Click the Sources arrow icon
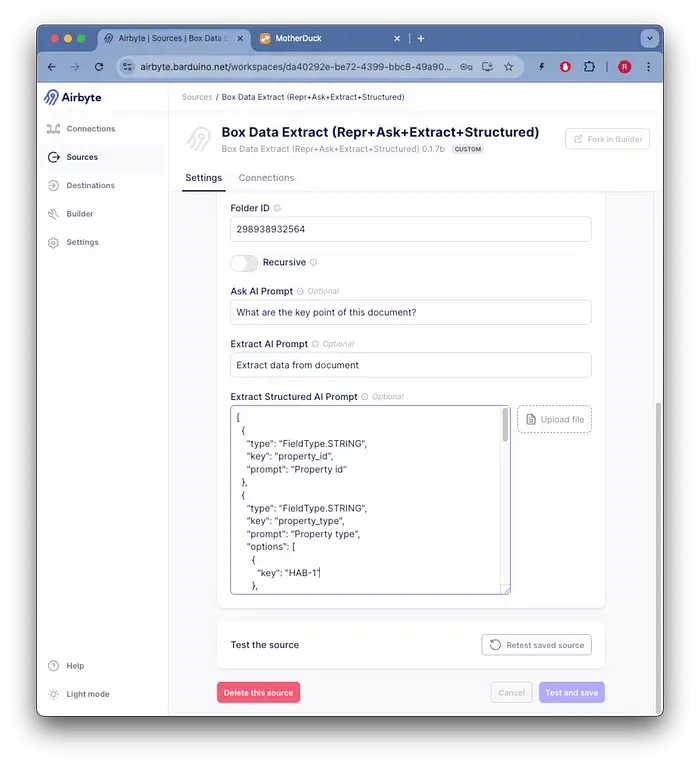The width and height of the screenshot is (700, 765). 54,157
